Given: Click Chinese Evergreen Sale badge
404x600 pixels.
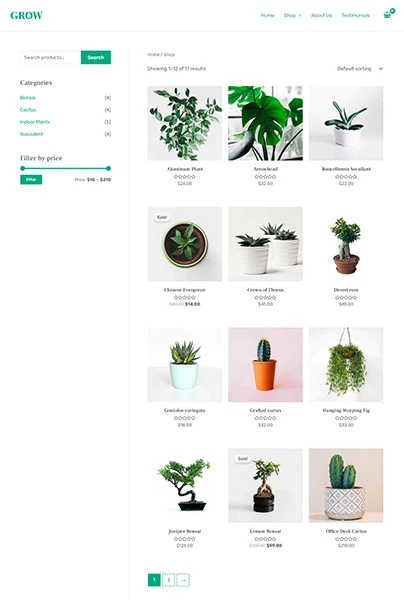Looking at the screenshot, I should pos(162,217).
